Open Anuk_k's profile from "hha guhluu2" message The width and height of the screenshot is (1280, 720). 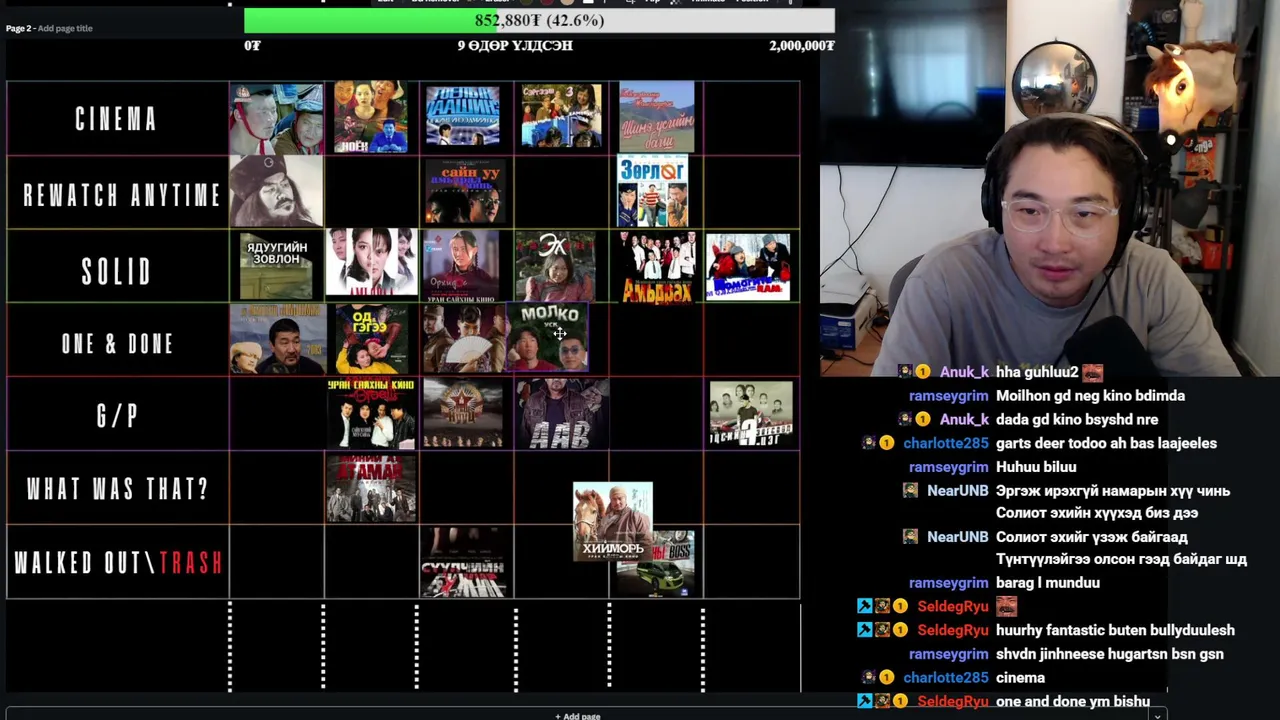pyautogui.click(x=964, y=372)
